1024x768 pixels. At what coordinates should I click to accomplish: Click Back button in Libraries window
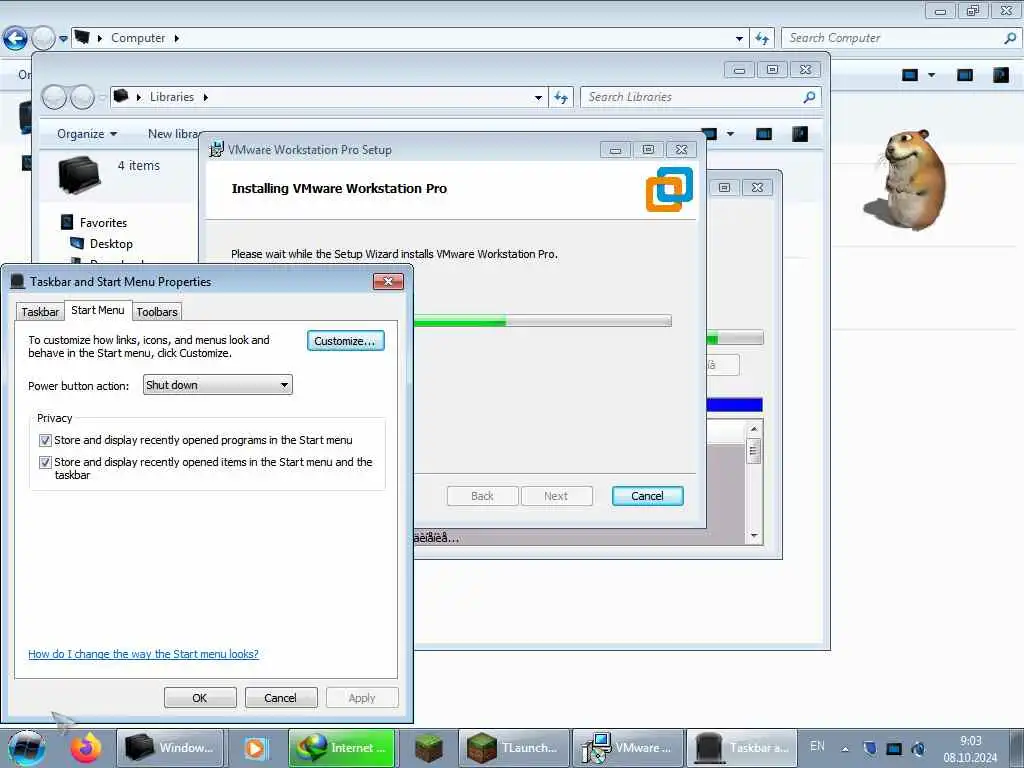[54, 97]
